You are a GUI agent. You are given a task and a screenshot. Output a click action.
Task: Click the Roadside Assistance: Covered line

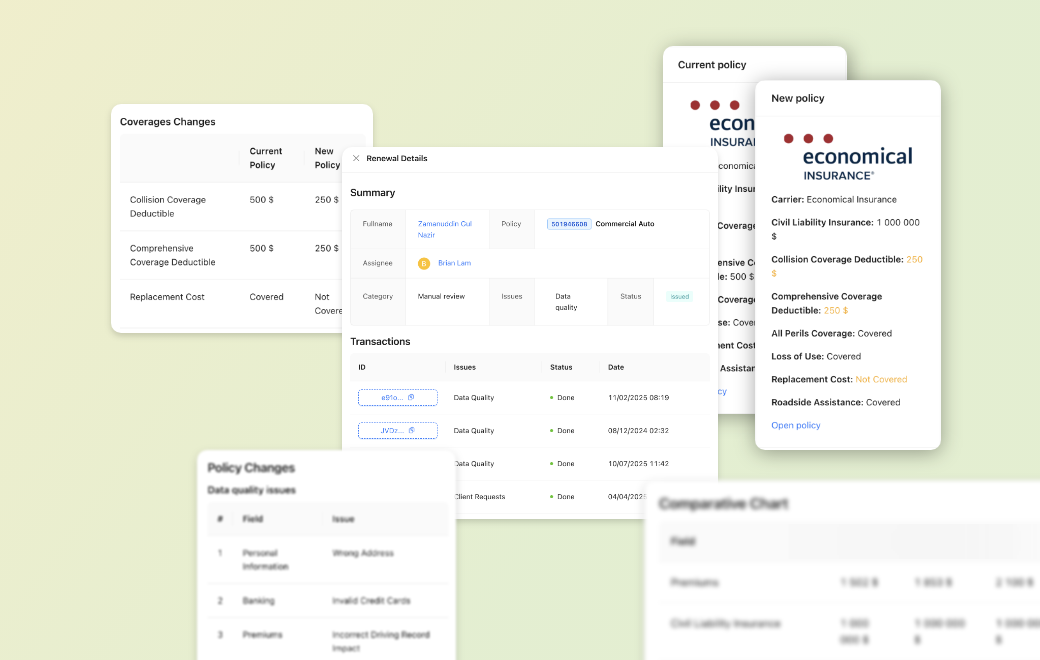(836, 403)
